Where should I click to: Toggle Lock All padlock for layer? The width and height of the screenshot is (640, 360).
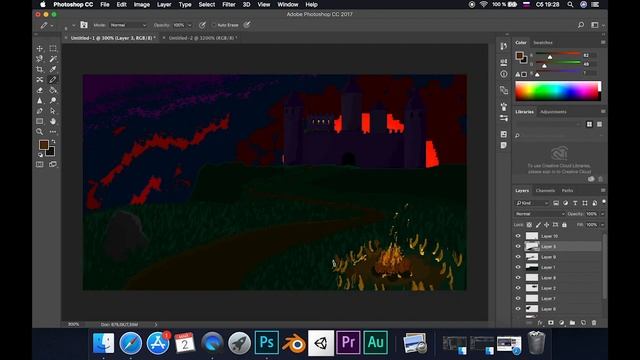[x=564, y=225]
